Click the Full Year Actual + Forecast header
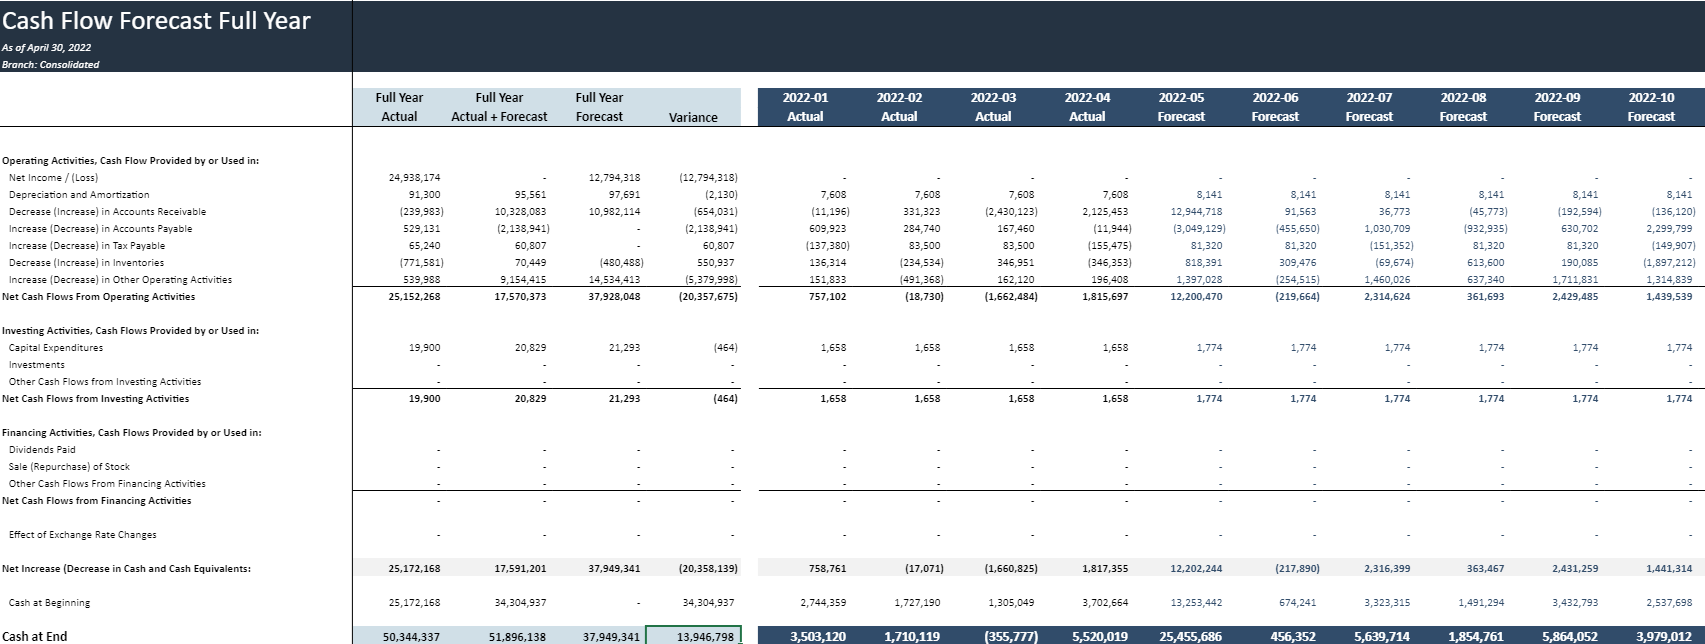This screenshot has width=1705, height=644. pos(499,107)
